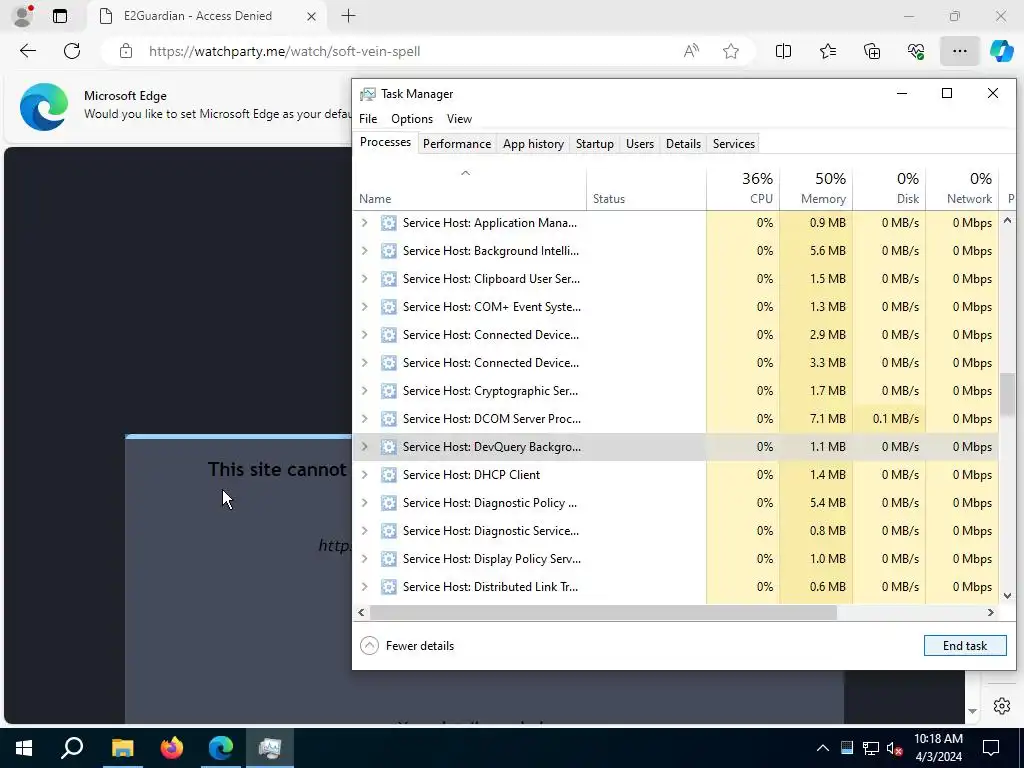Image resolution: width=1024 pixels, height=768 pixels.
Task: Add this page to favorites star
Action: [731, 51]
